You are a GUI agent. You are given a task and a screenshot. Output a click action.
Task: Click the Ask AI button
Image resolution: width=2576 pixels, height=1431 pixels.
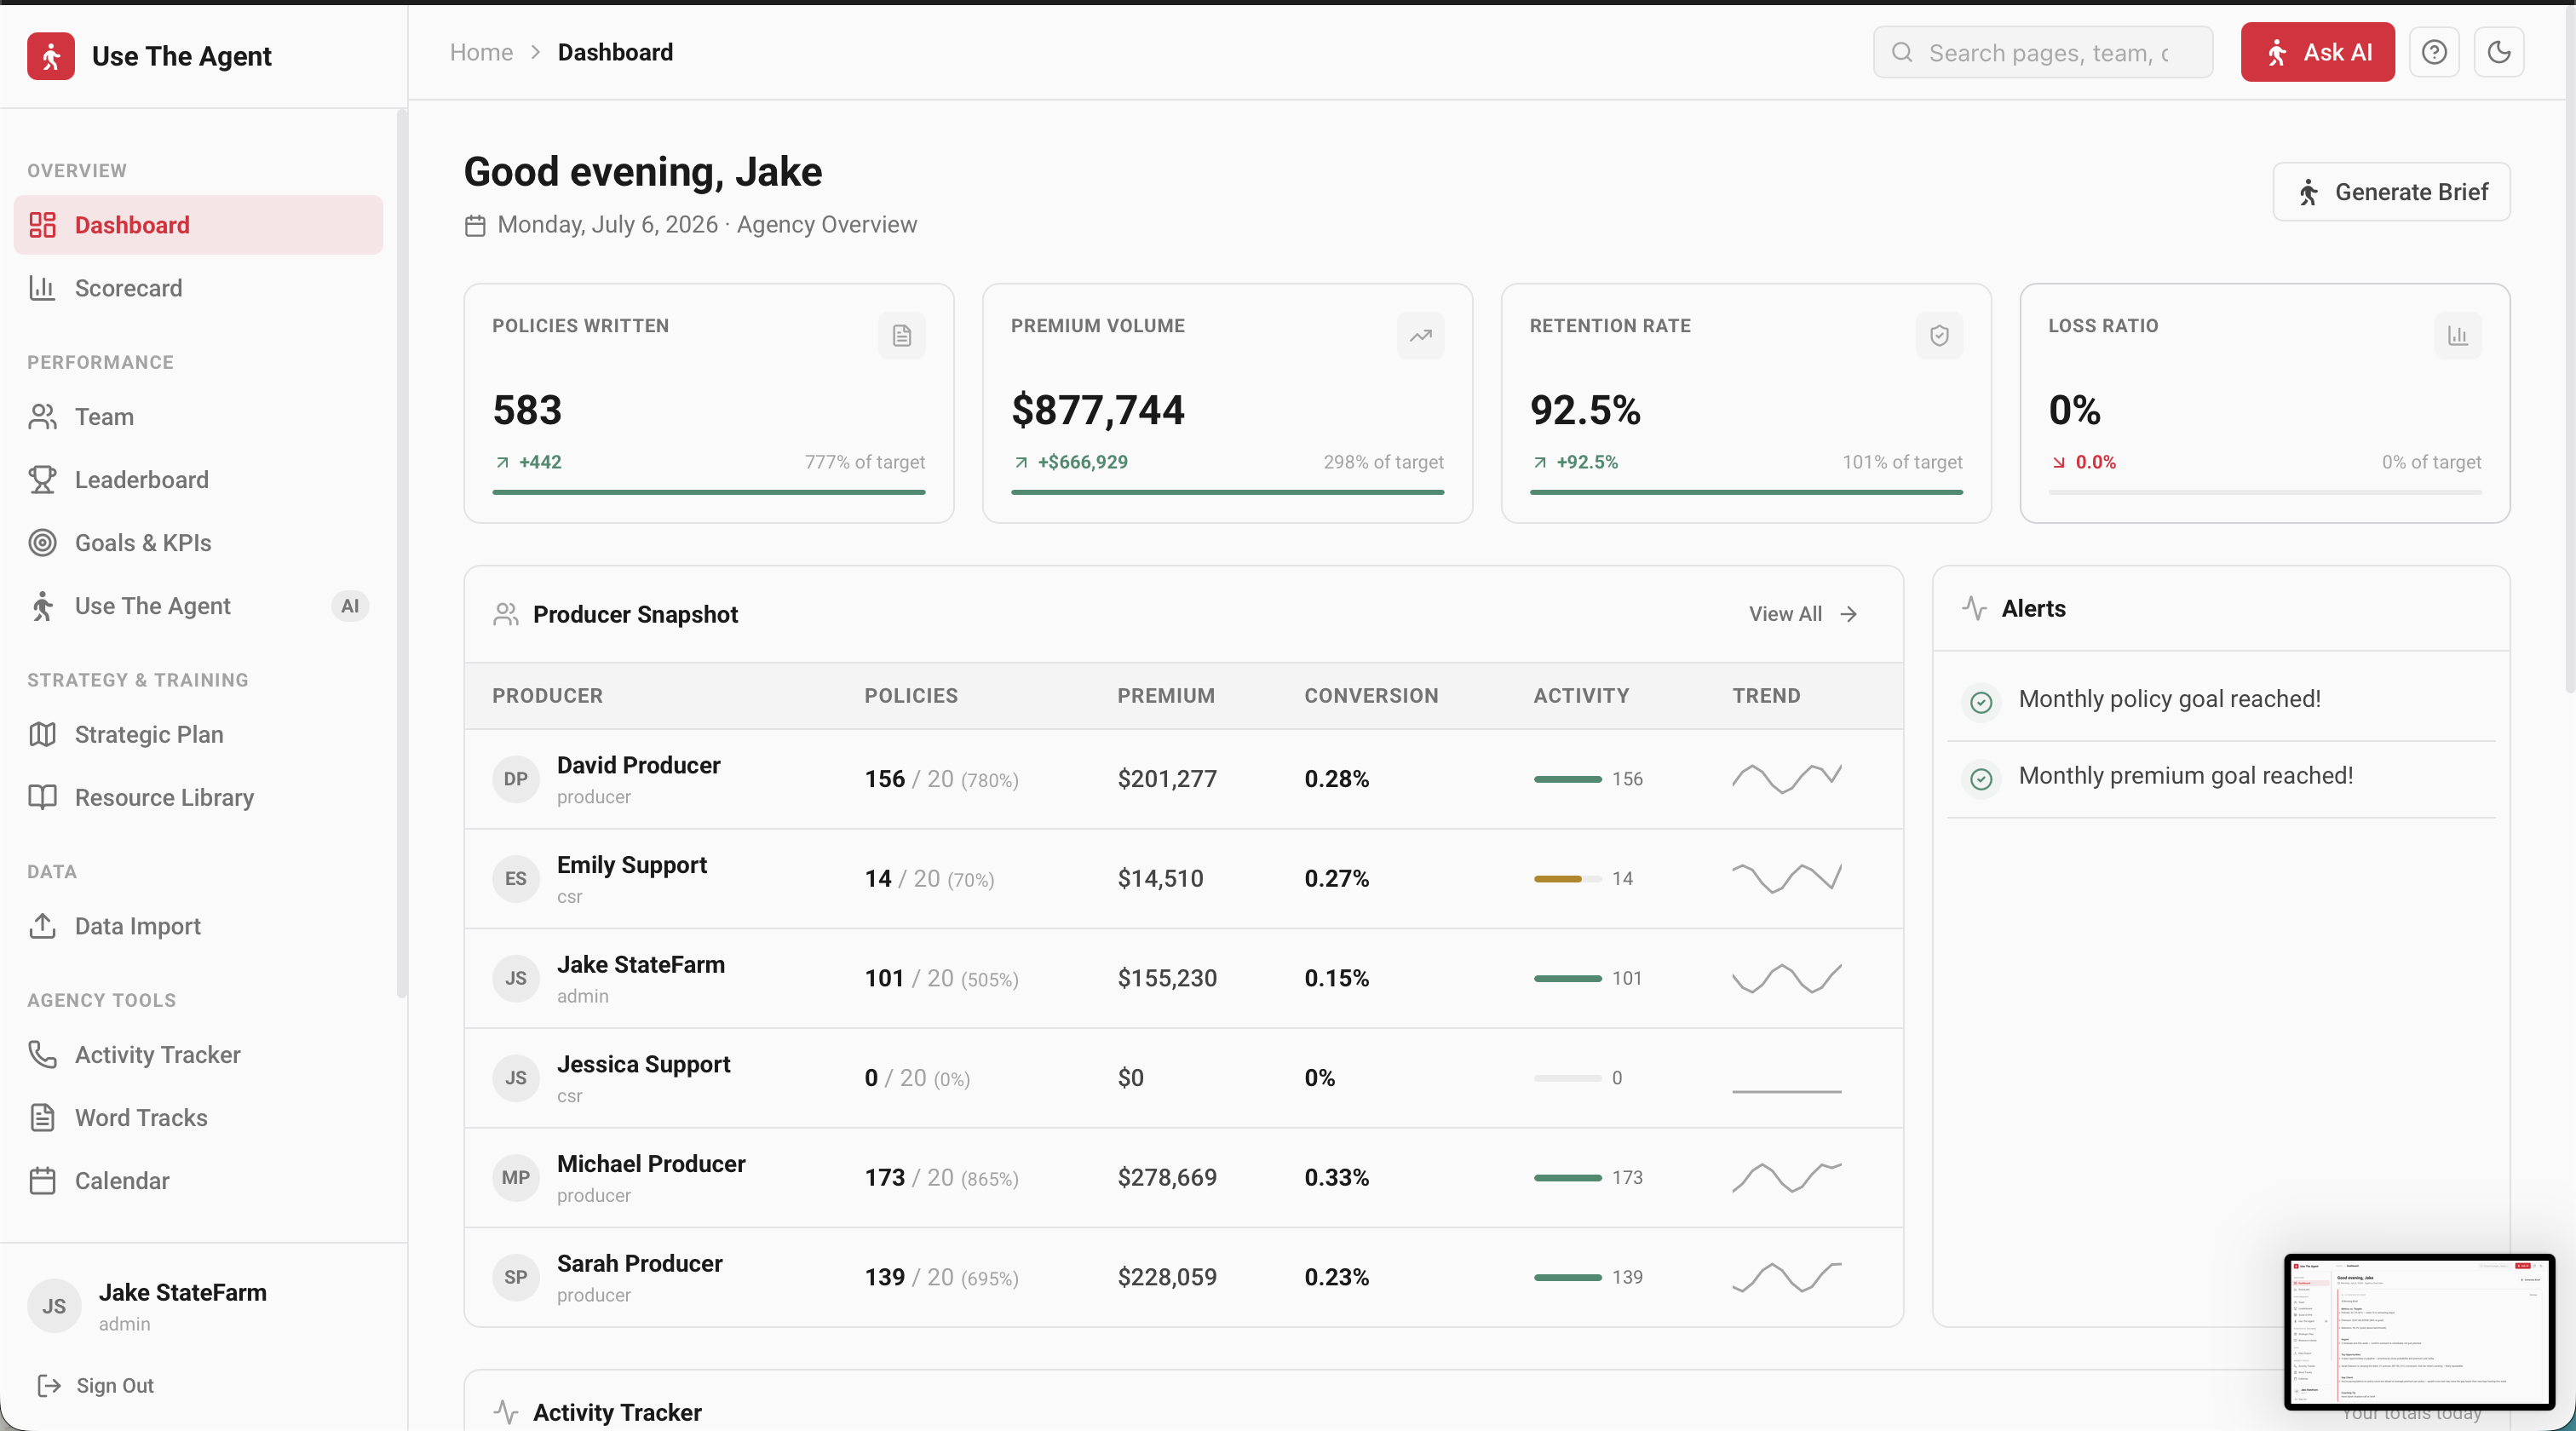click(x=2317, y=52)
